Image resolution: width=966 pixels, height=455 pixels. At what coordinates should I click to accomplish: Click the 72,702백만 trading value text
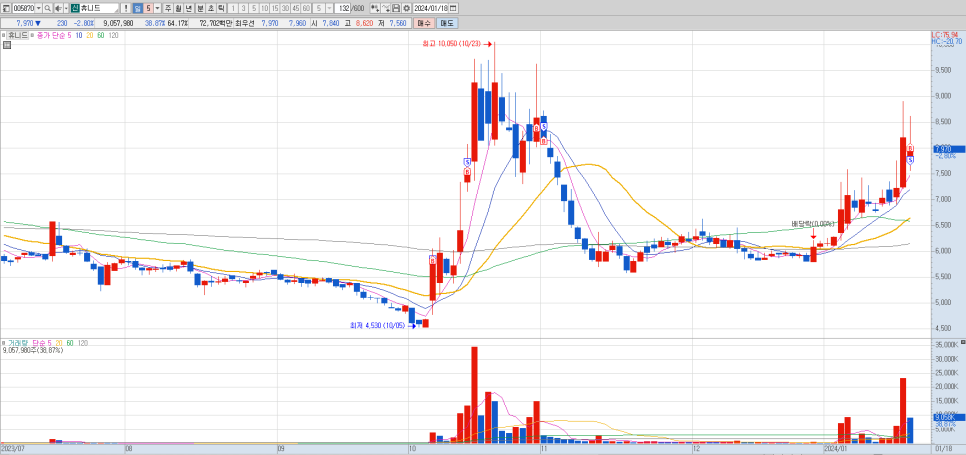point(216,23)
